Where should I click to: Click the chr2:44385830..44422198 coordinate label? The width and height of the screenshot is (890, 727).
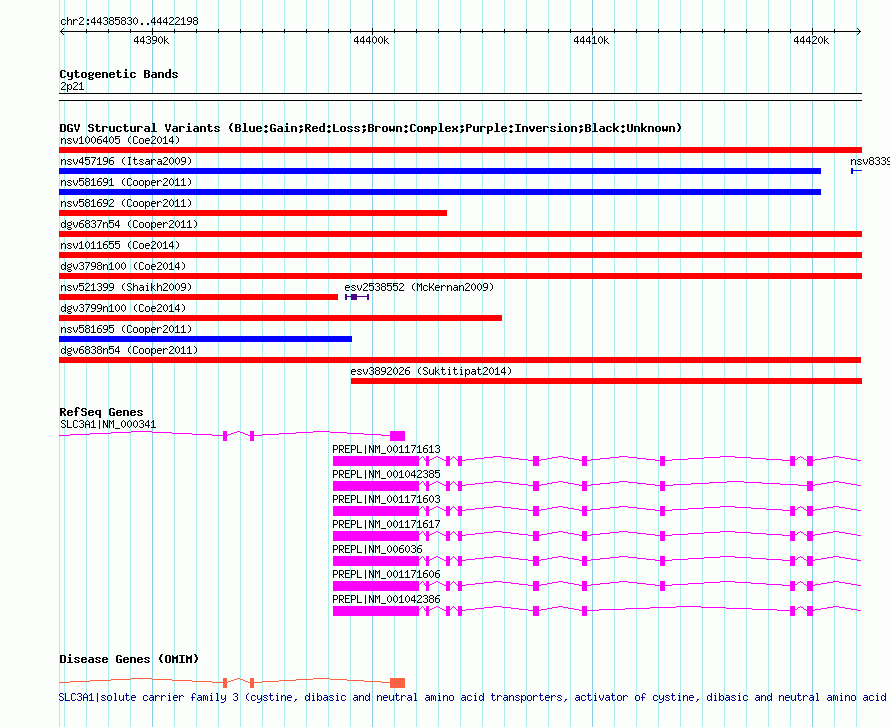[129, 21]
